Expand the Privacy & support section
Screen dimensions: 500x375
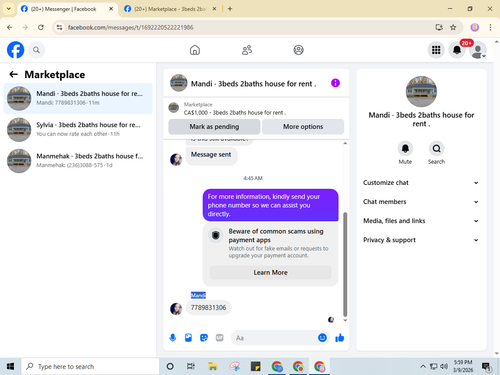click(421, 240)
